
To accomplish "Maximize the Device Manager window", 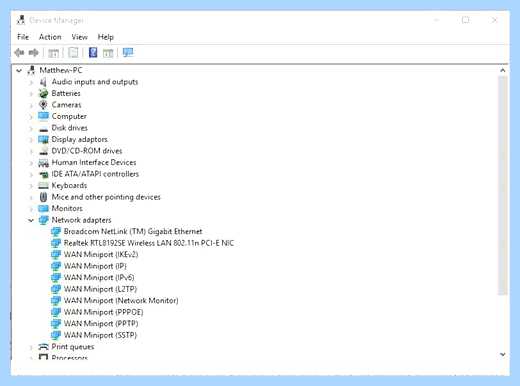I will (465, 20).
